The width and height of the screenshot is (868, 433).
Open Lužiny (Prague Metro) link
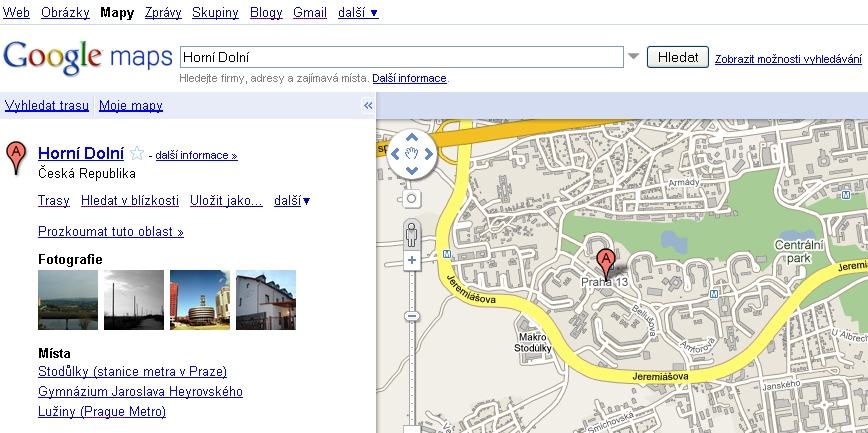[102, 412]
